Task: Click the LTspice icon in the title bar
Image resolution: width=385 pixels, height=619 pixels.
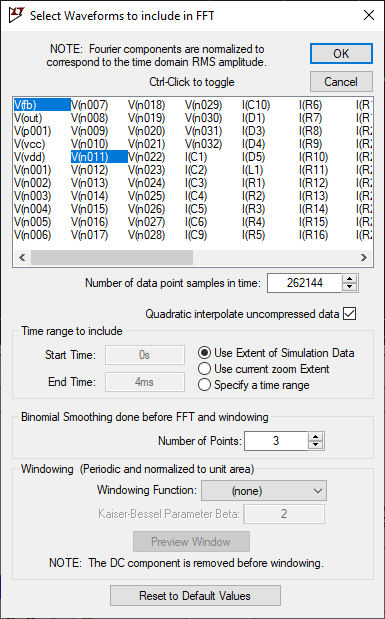Action: point(17,15)
